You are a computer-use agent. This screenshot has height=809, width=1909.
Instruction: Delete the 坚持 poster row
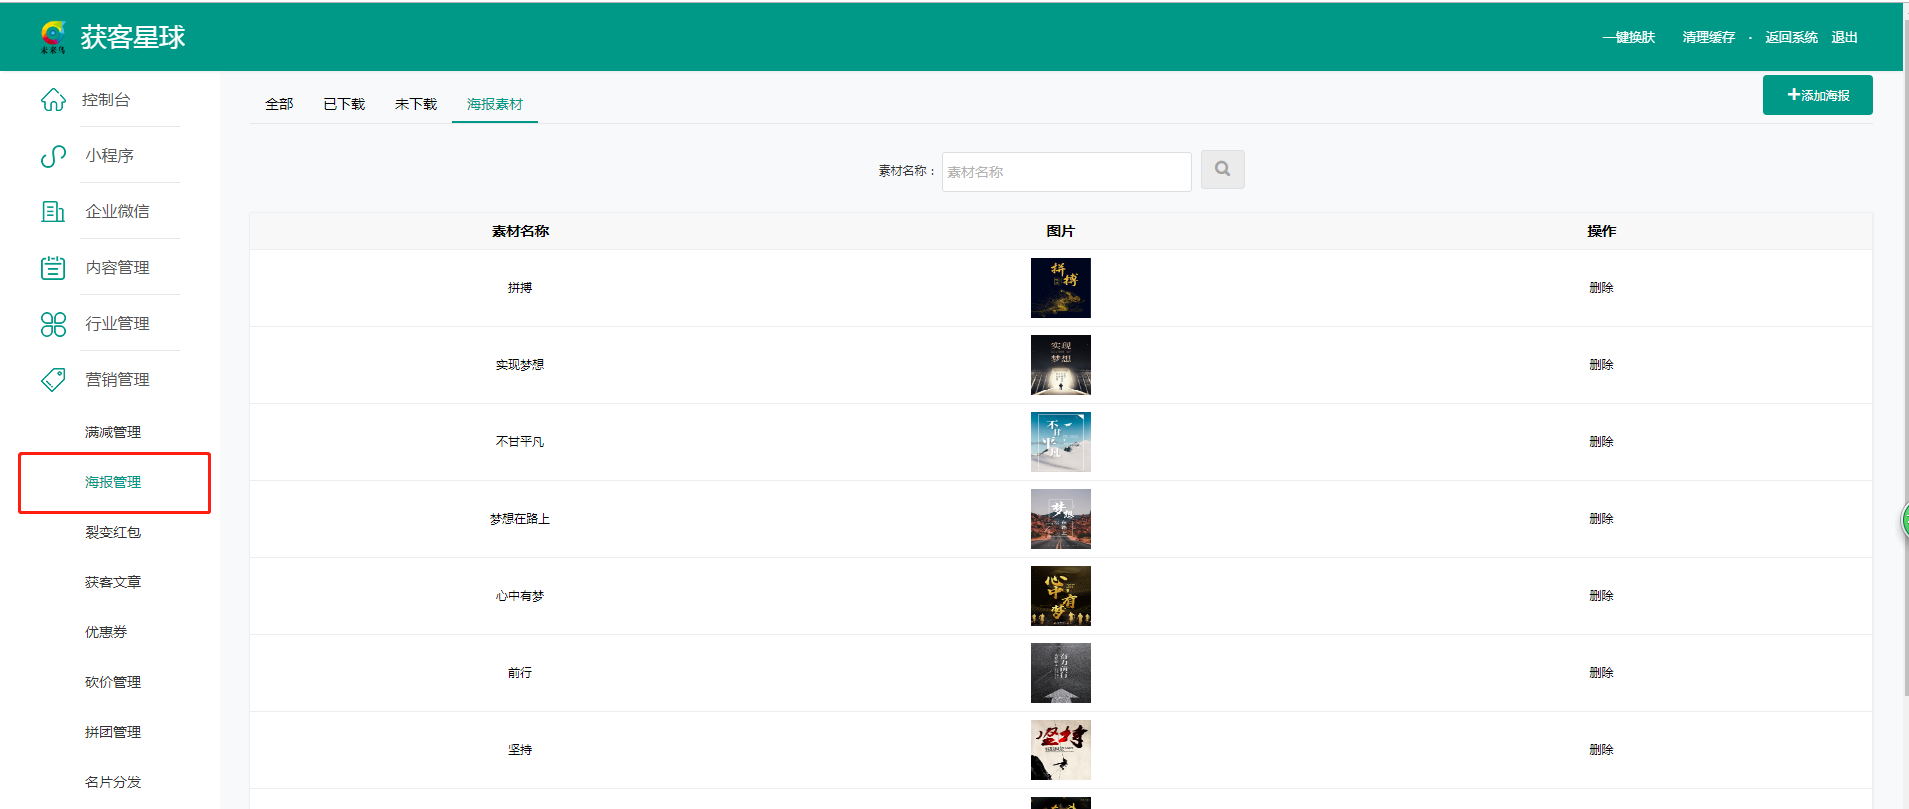click(x=1602, y=750)
